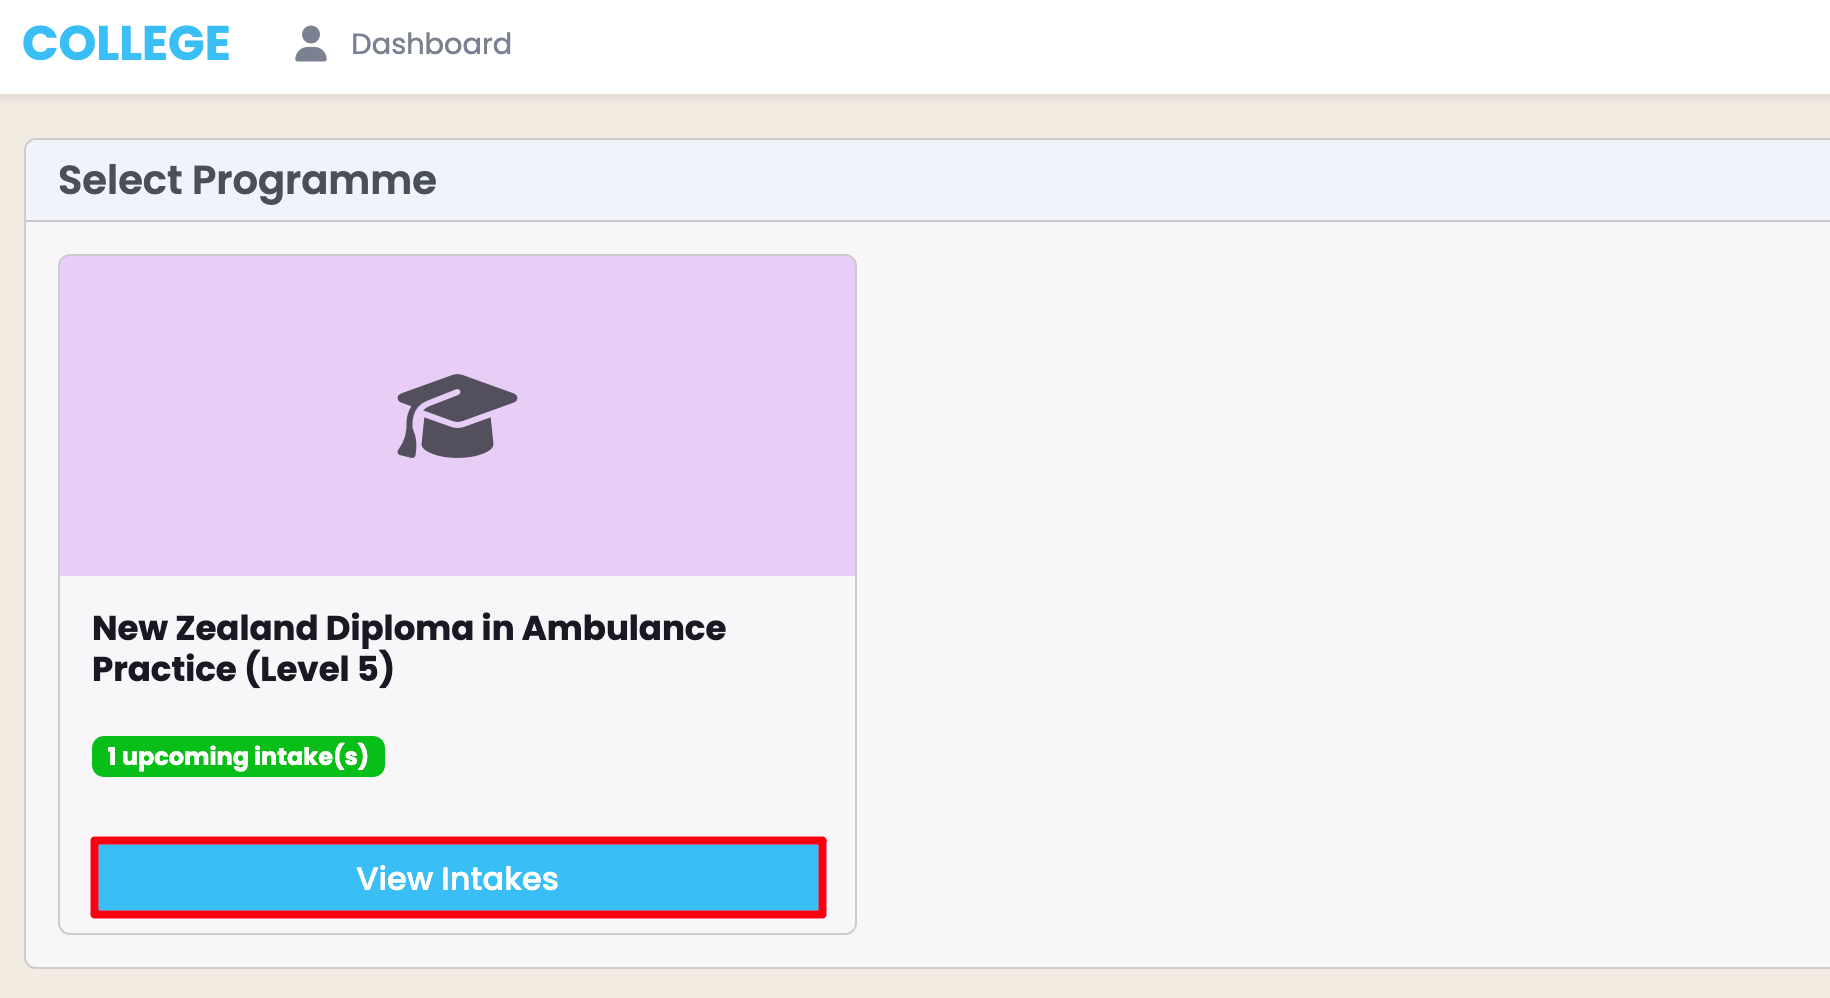Click the word Ambulance in the programme title
The width and height of the screenshot is (1830, 998).
tap(624, 629)
